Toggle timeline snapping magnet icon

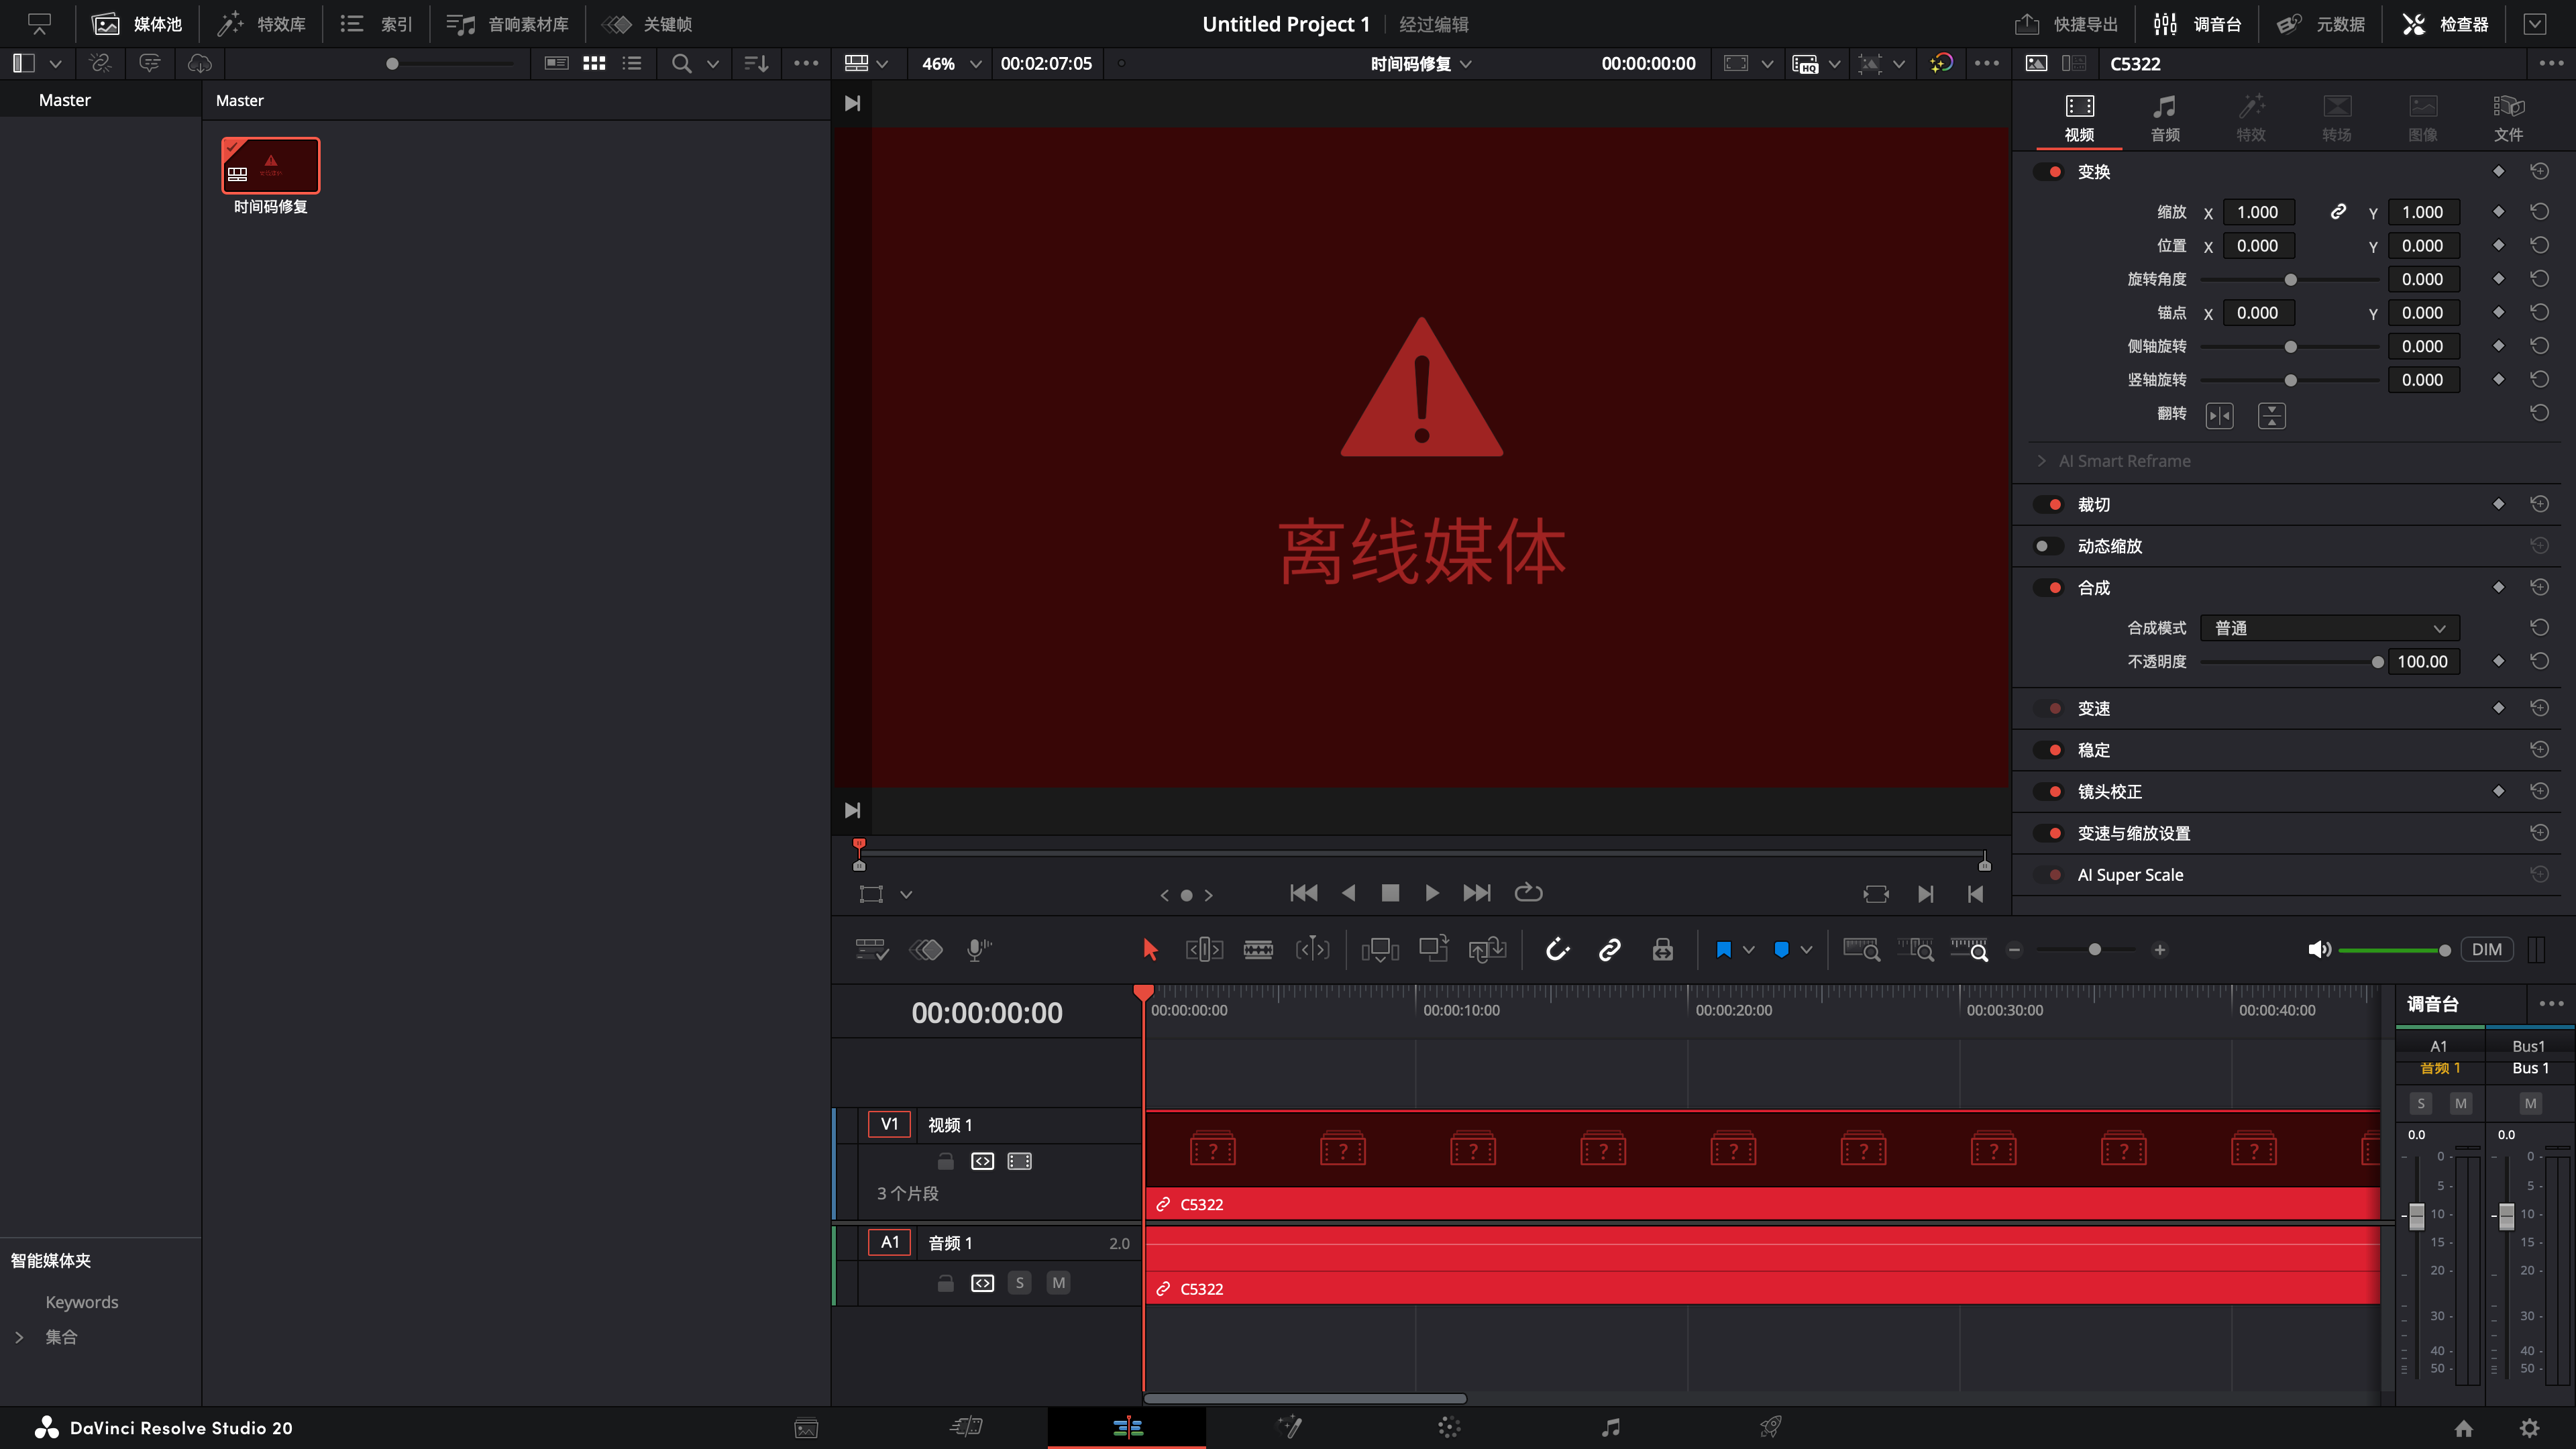click(1557, 950)
